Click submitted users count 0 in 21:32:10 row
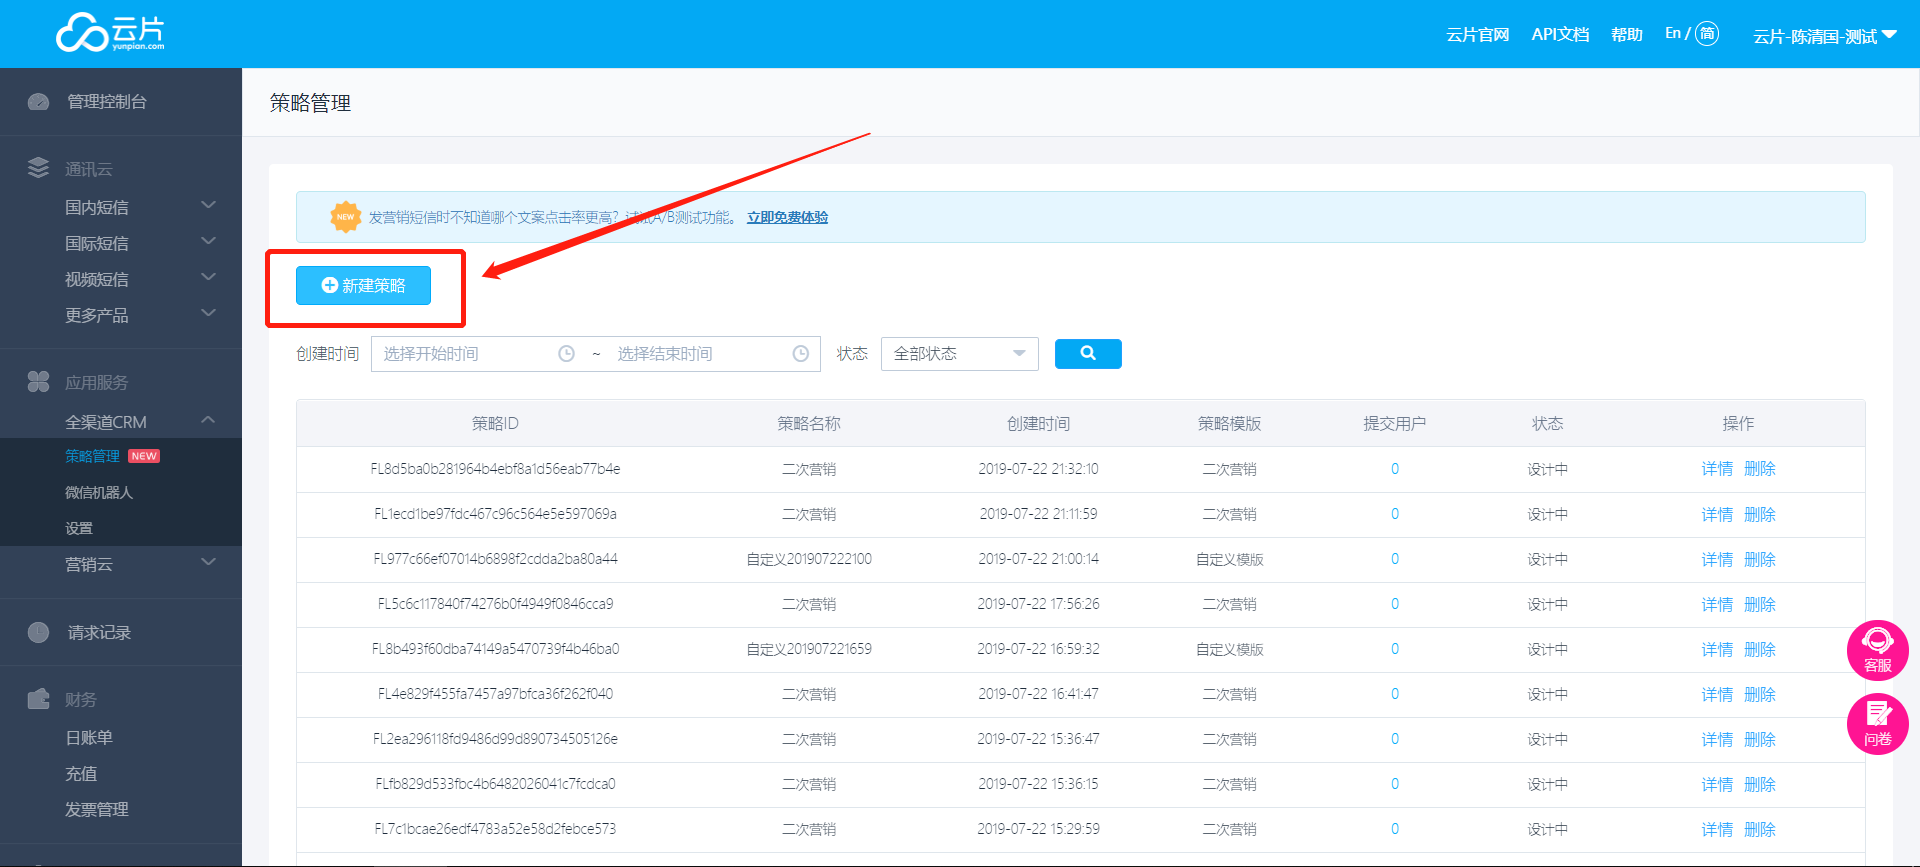The image size is (1920, 867). 1395,469
